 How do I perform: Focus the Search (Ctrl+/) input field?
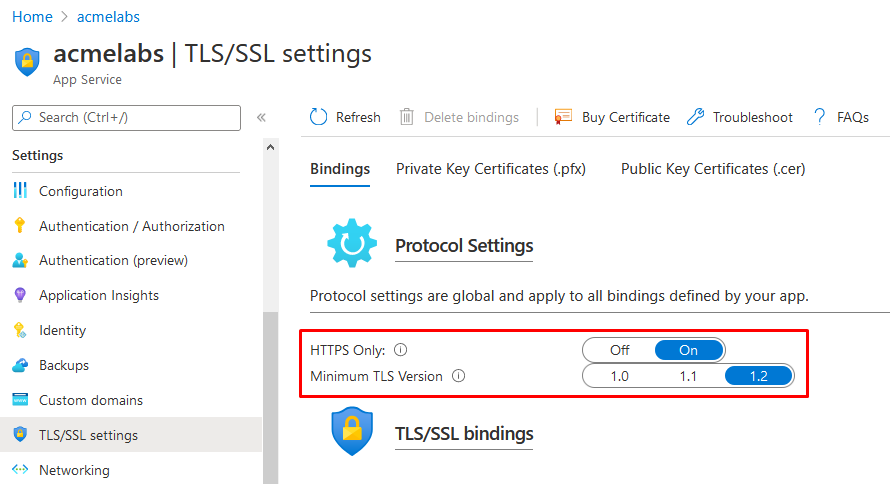tap(126, 117)
